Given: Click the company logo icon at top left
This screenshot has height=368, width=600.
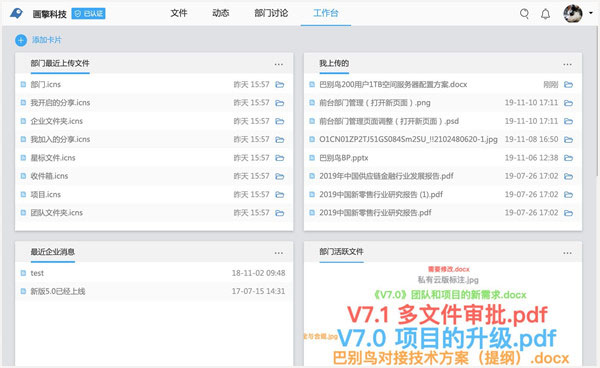Looking at the screenshot, I should pyautogui.click(x=16, y=13).
